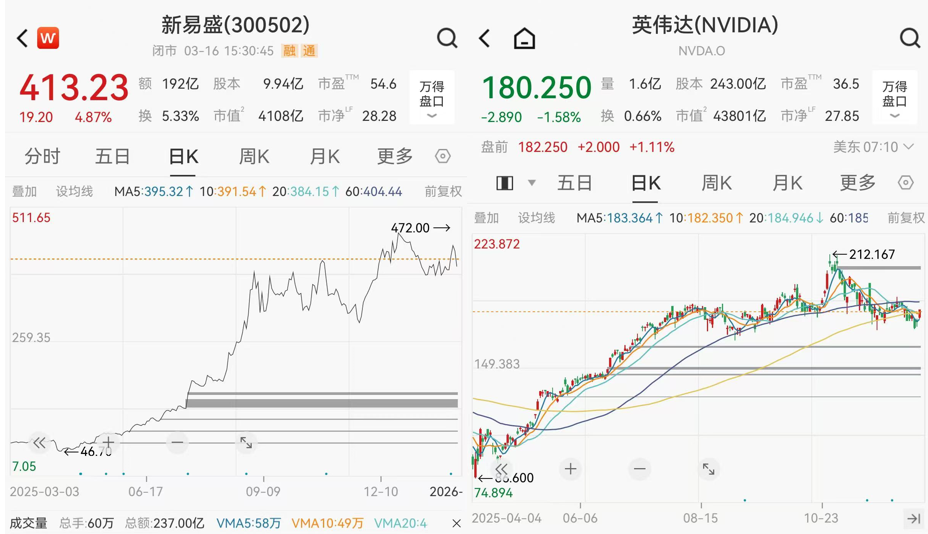
Task: Switch the NVIDIA chart style icon
Action: click(505, 183)
